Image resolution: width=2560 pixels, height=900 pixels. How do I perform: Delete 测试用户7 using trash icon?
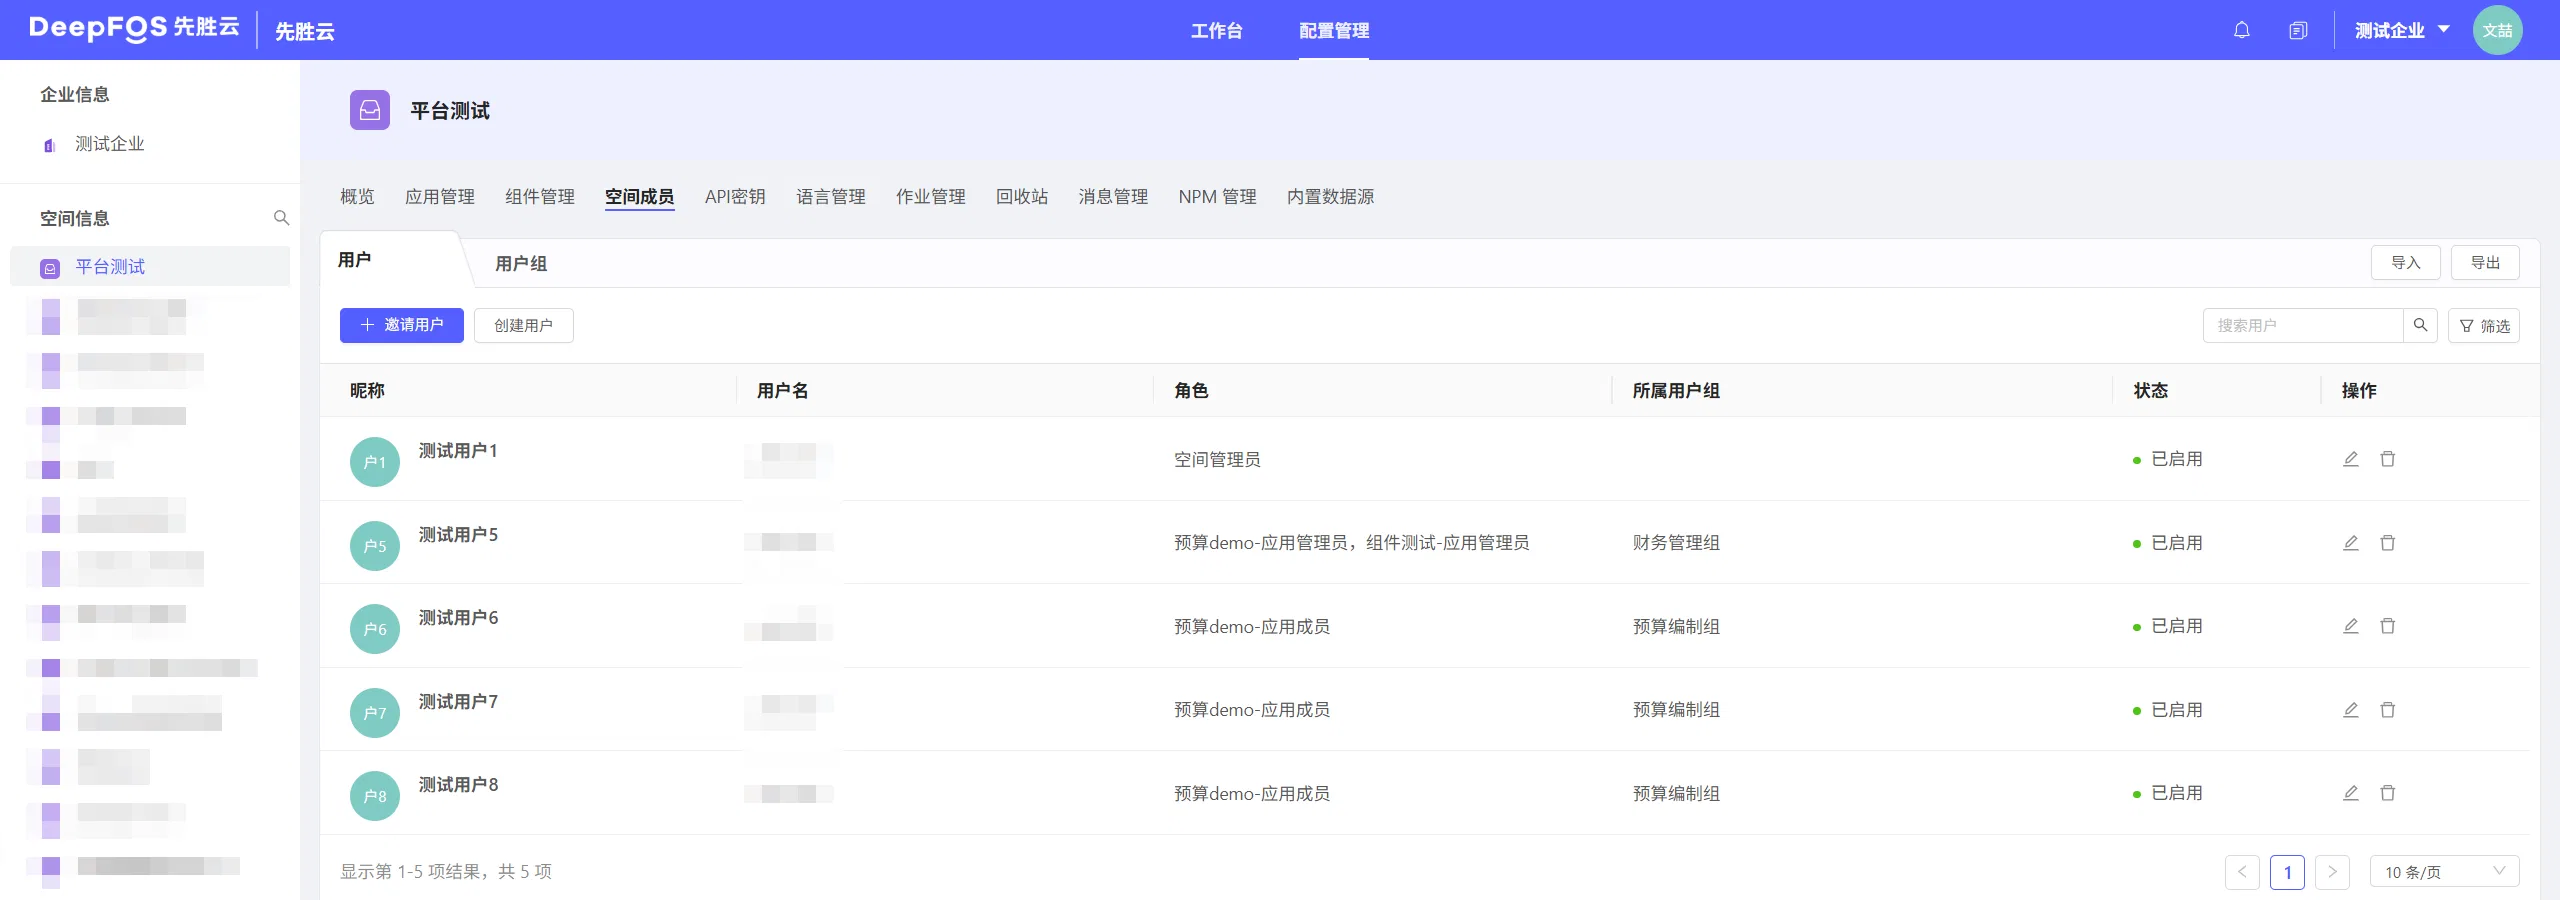[2388, 710]
